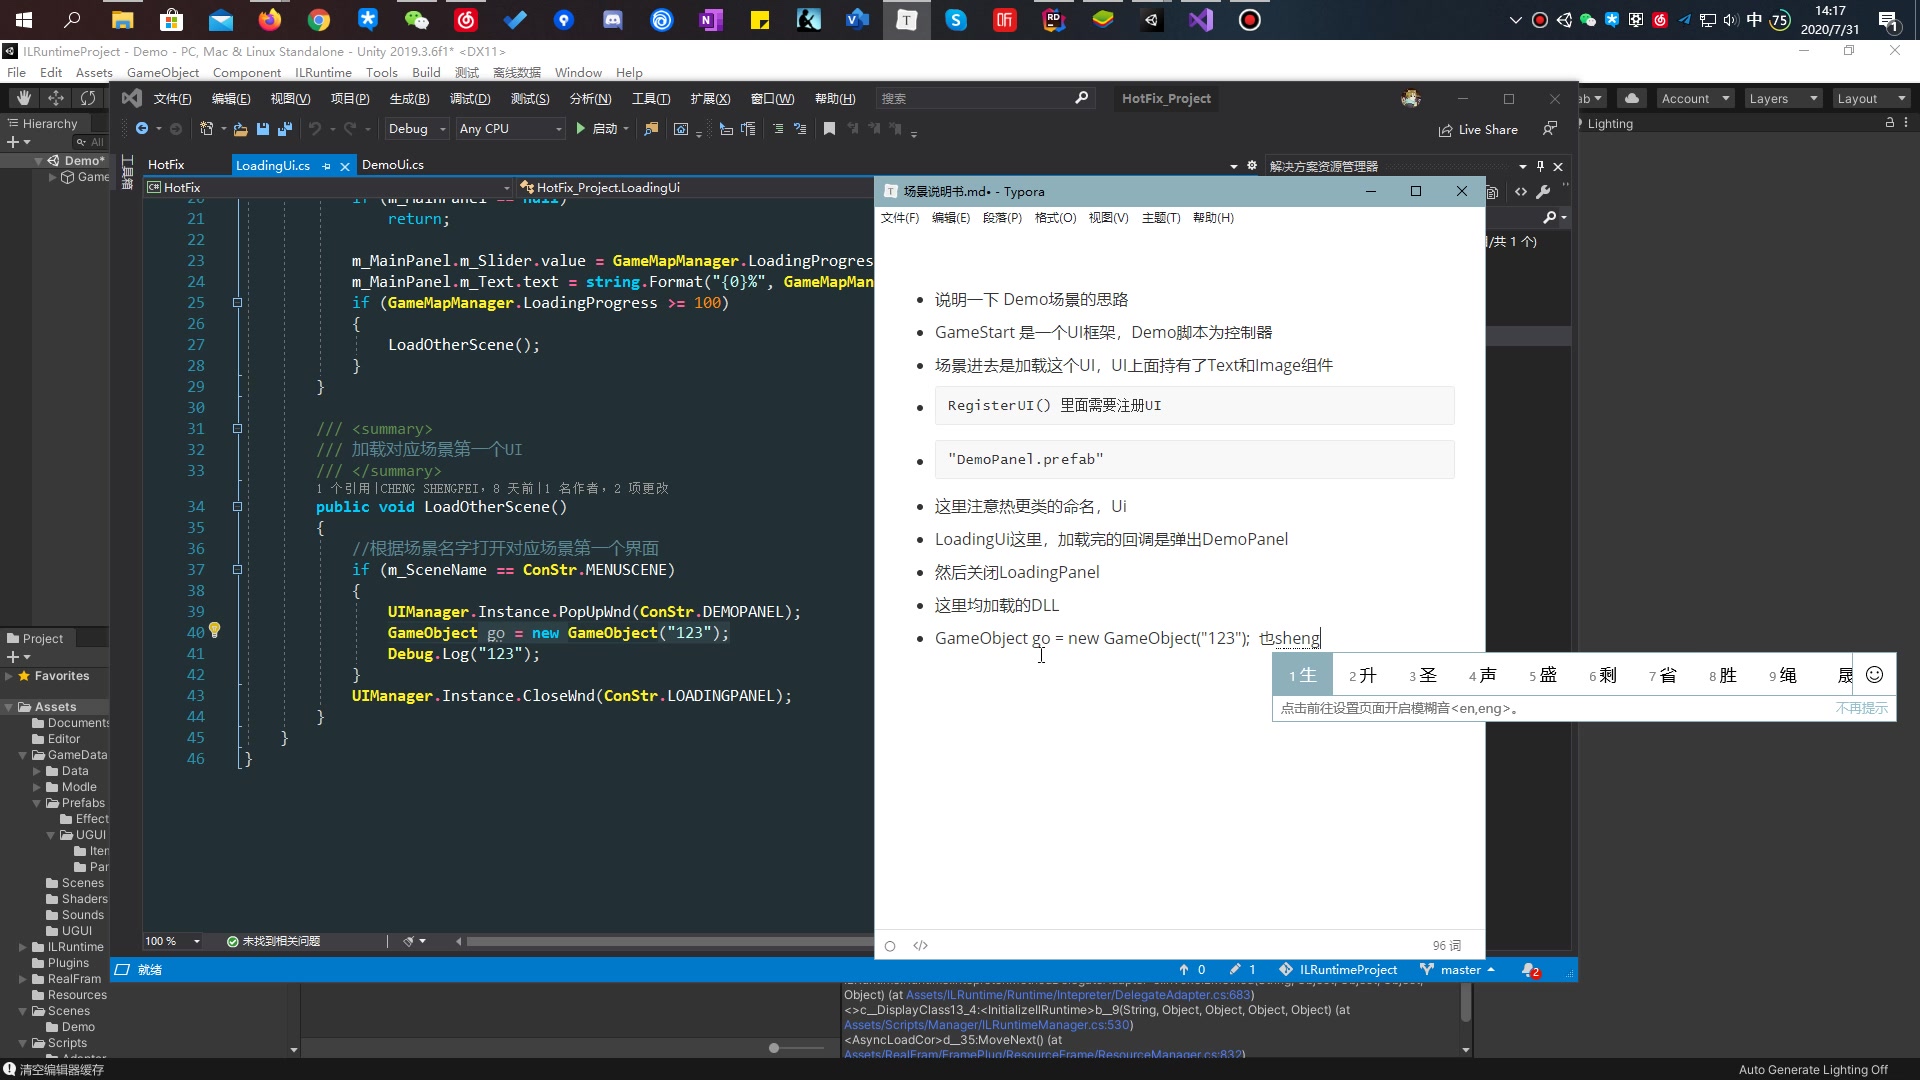Open source code mode in Typora status bar

pos(920,946)
